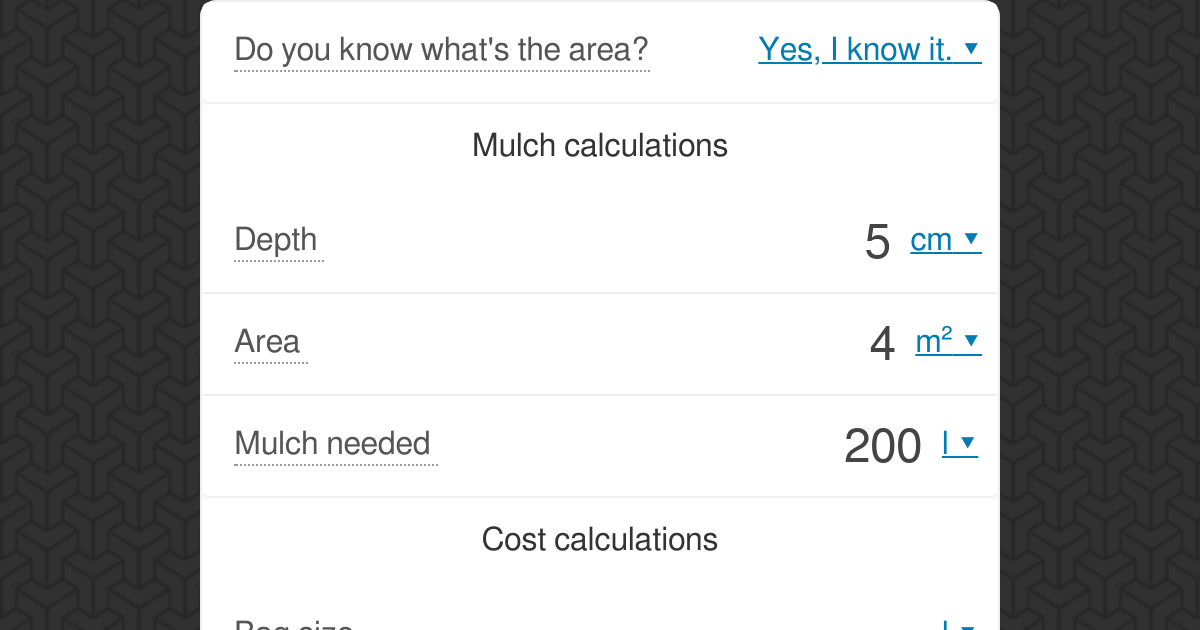Open the "Yes, I know it." dropdown
Image resolution: width=1200 pixels, height=630 pixels.
(869, 49)
